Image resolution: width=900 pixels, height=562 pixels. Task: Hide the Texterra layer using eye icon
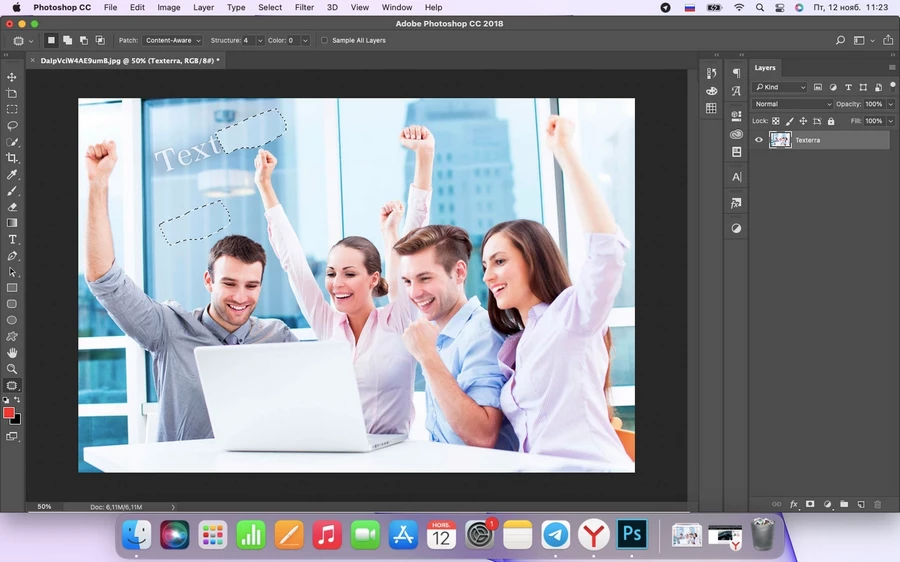(759, 140)
